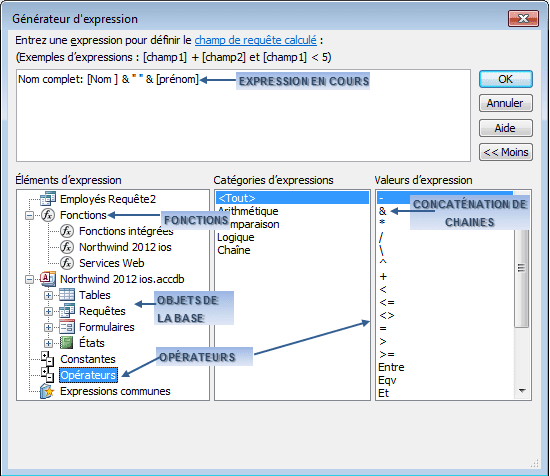
Task: Select Employés Requête2 in the elements tree
Action: (108, 199)
